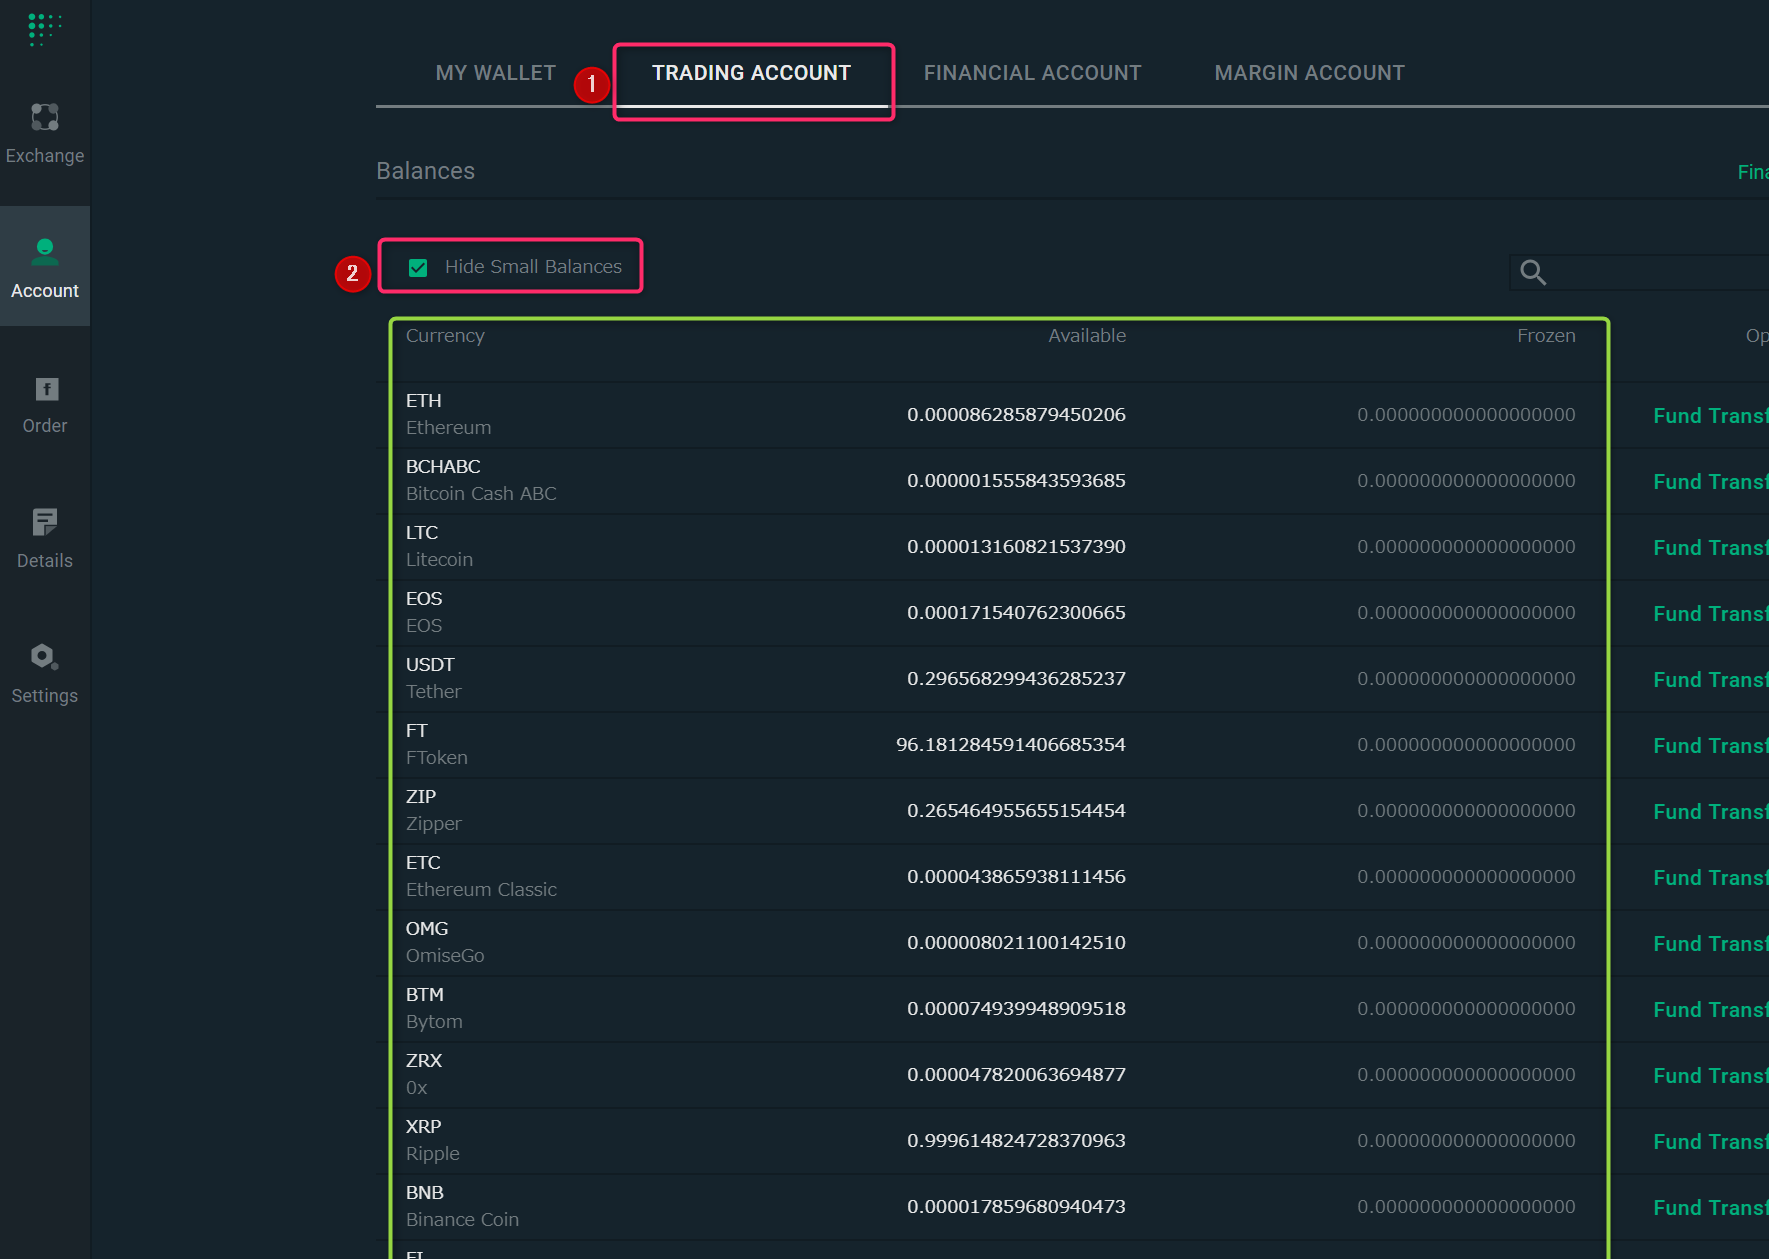Select the Trading Account tab
The image size is (1769, 1259).
tap(751, 73)
